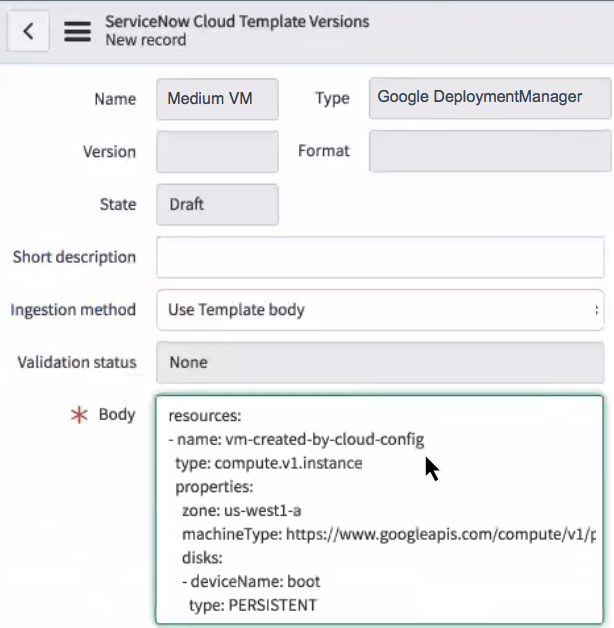
Task: Click the Body field label
Action: 117,415
